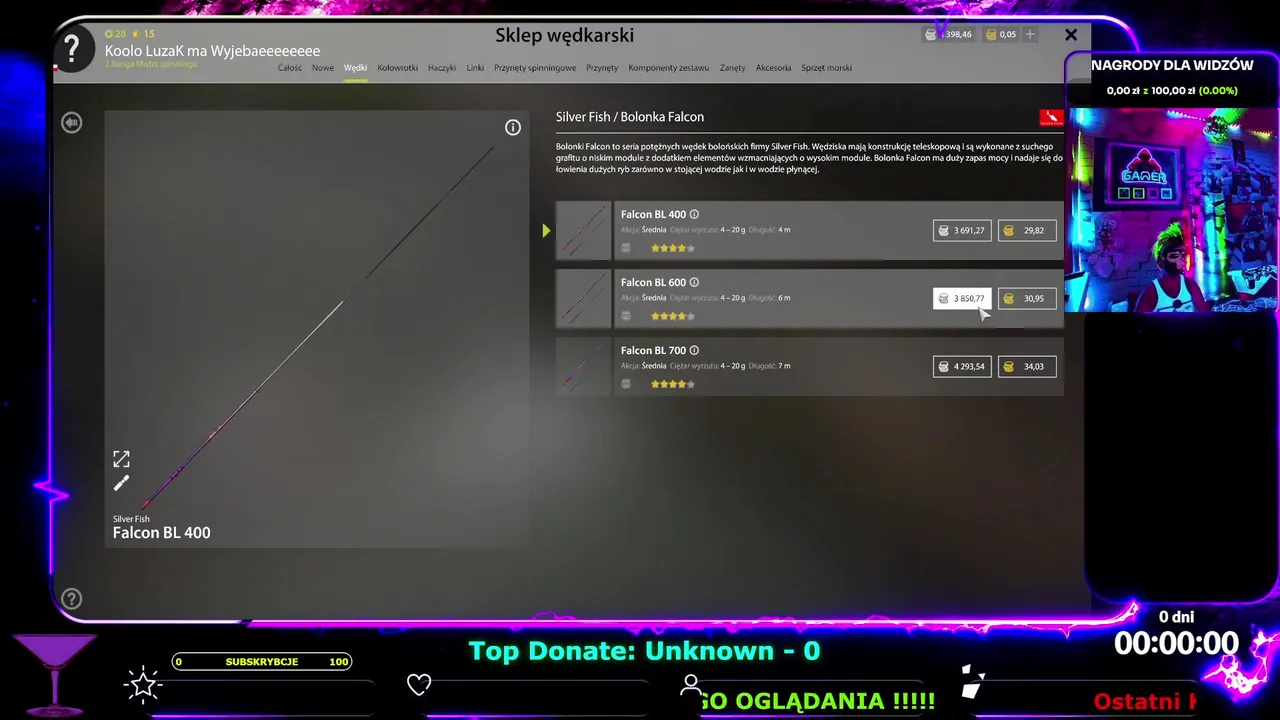This screenshot has width=1280, height=720.
Task: Click the question mark profile icon
Action: (72, 48)
